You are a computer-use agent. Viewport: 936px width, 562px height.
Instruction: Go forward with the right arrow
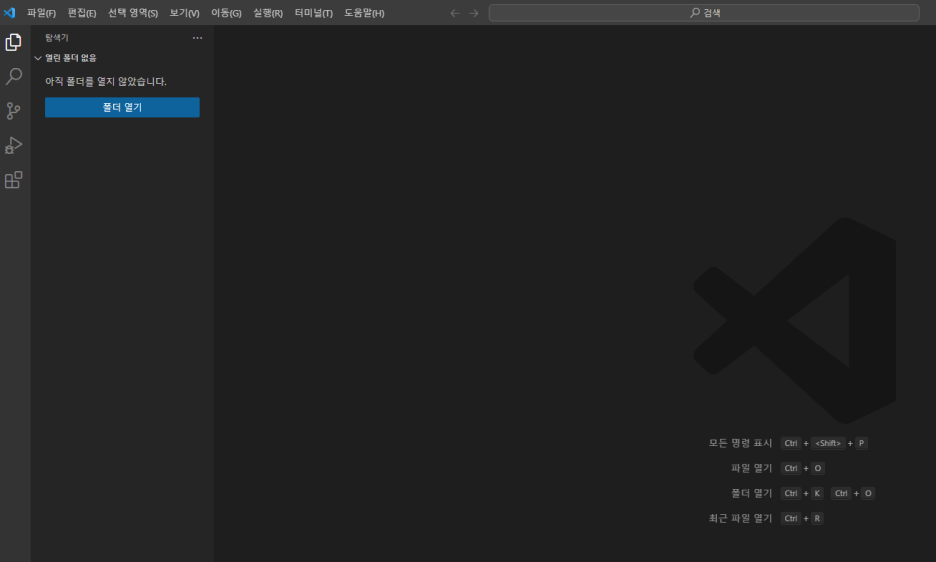click(x=474, y=13)
